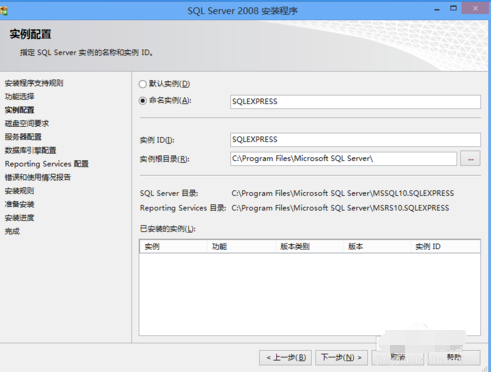Click the 实例 ID column header
491x372 pixels.
(446, 247)
